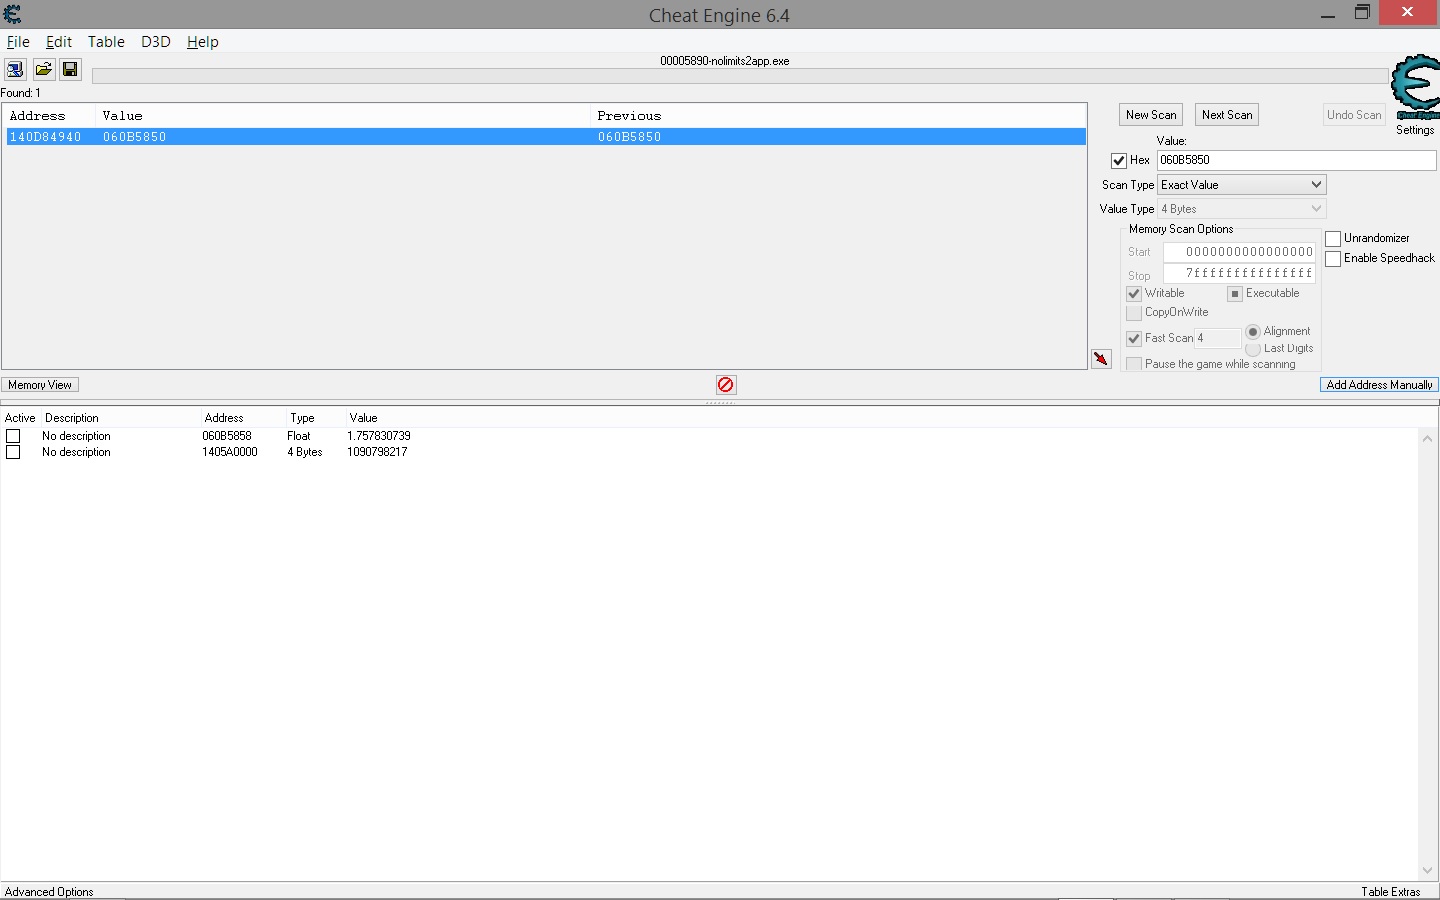Image resolution: width=1440 pixels, height=900 pixels.
Task: Toggle the Hex checkbox
Action: point(1119,161)
